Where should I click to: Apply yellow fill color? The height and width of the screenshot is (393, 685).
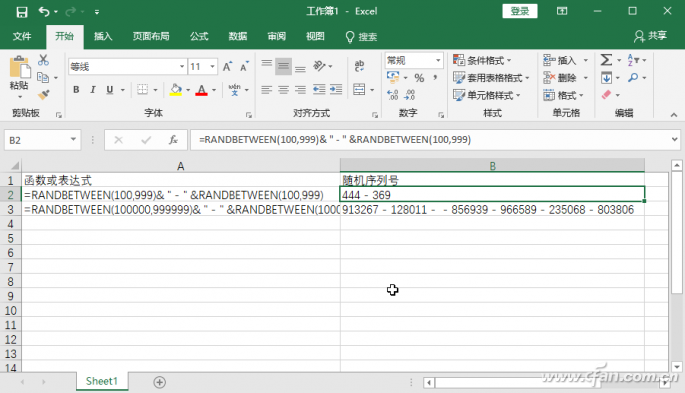click(176, 90)
